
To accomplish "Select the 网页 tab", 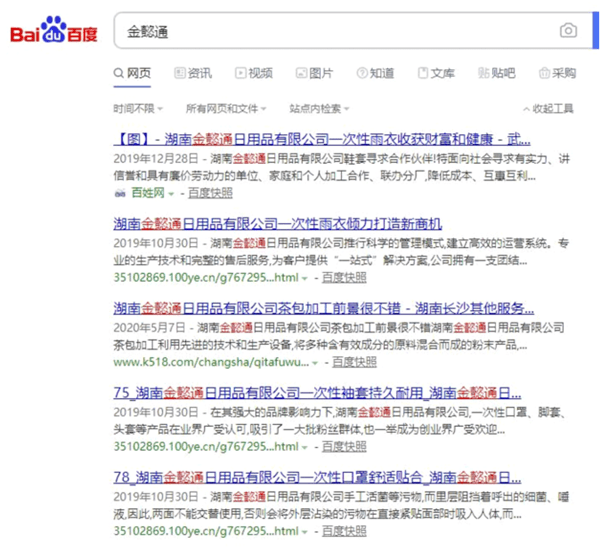I will (x=132, y=73).
